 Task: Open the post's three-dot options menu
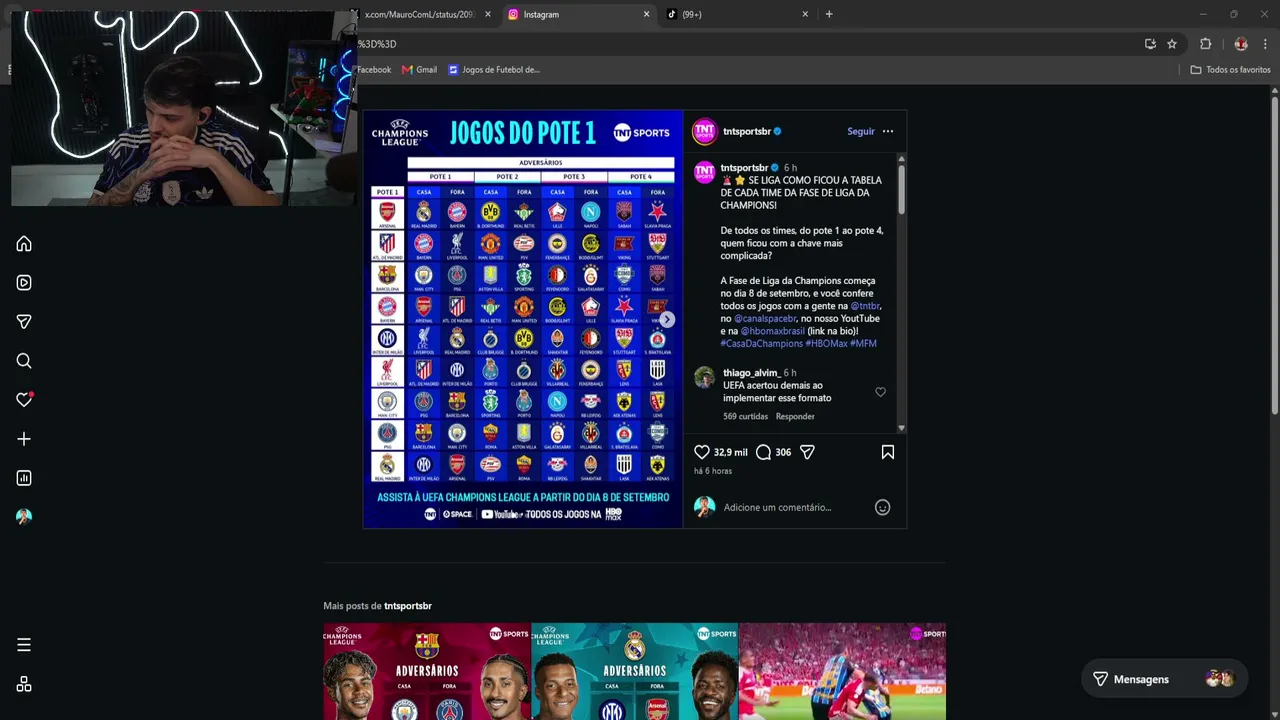(887, 131)
